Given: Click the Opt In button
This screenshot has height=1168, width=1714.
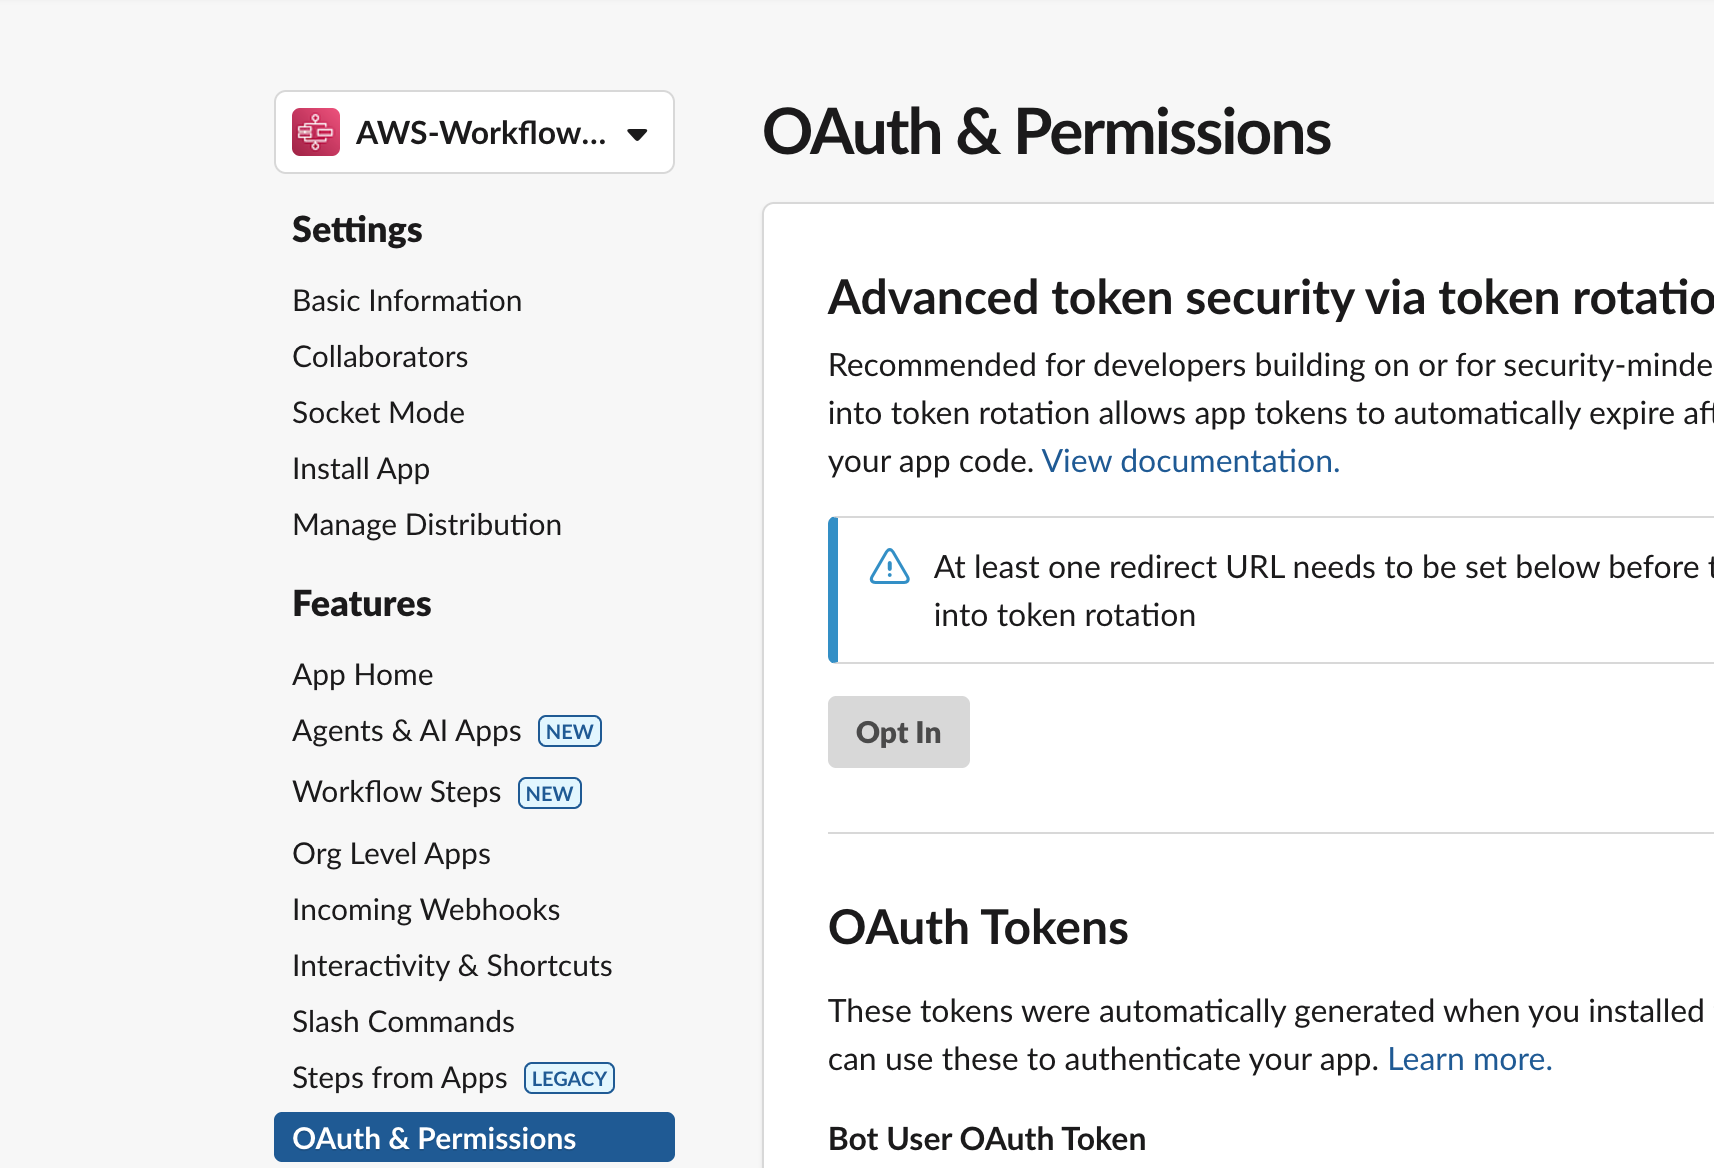Looking at the screenshot, I should pos(899,732).
